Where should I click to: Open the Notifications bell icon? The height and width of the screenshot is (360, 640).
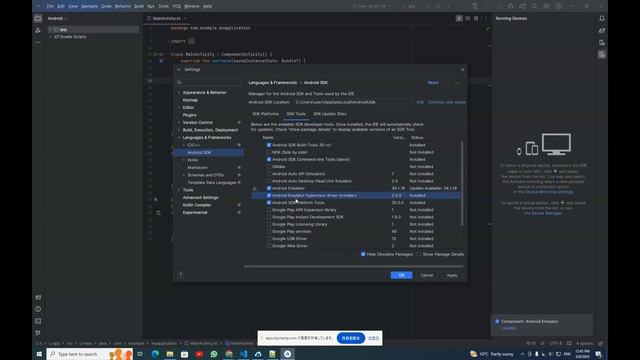(x=602, y=18)
